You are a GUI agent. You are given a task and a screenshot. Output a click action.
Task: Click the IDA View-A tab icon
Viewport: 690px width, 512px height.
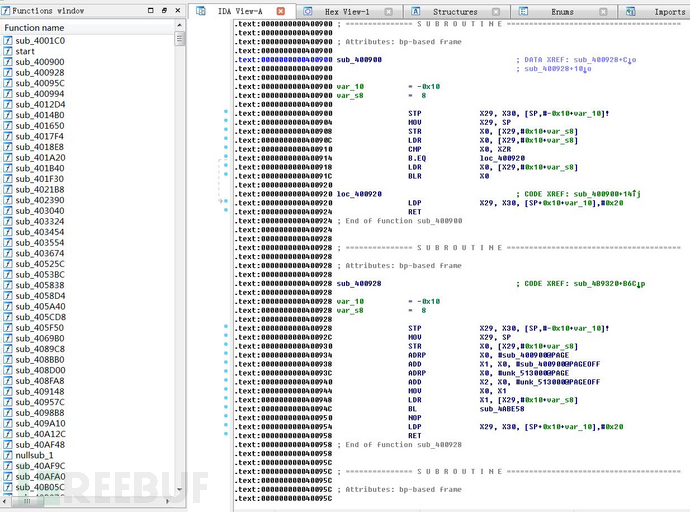pos(201,11)
